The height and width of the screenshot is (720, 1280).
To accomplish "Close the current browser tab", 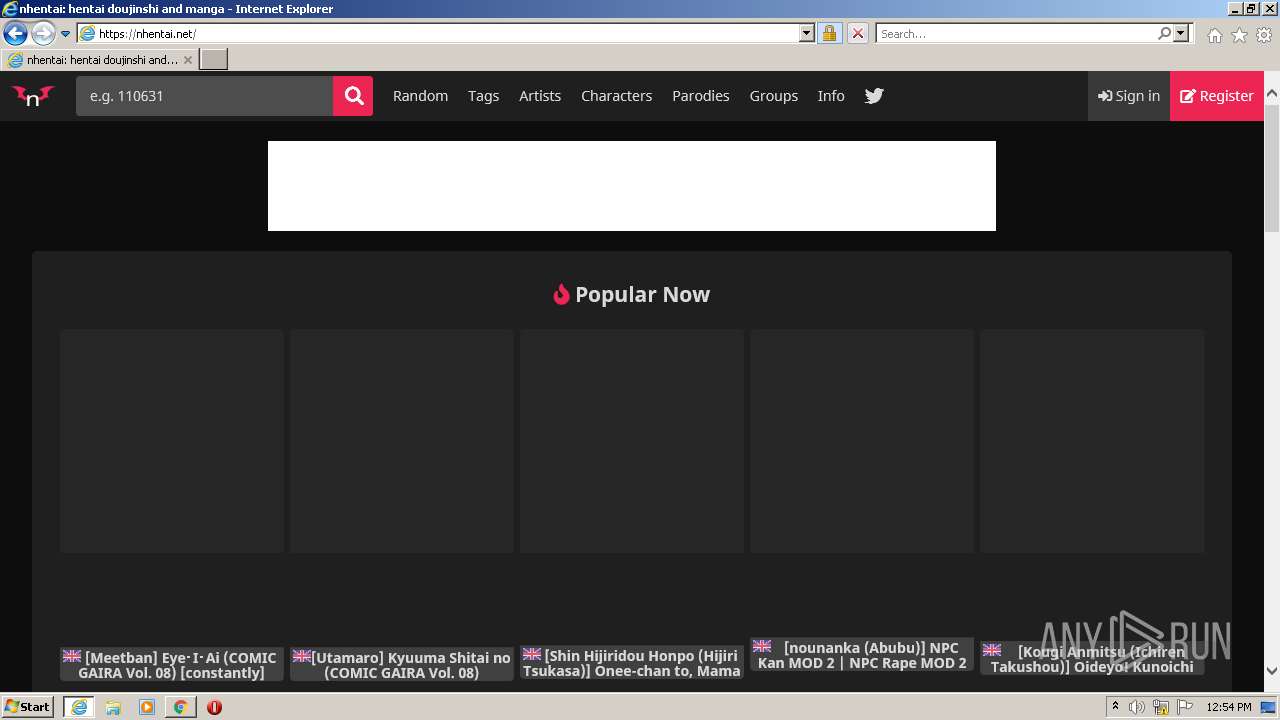I will coord(187,60).
